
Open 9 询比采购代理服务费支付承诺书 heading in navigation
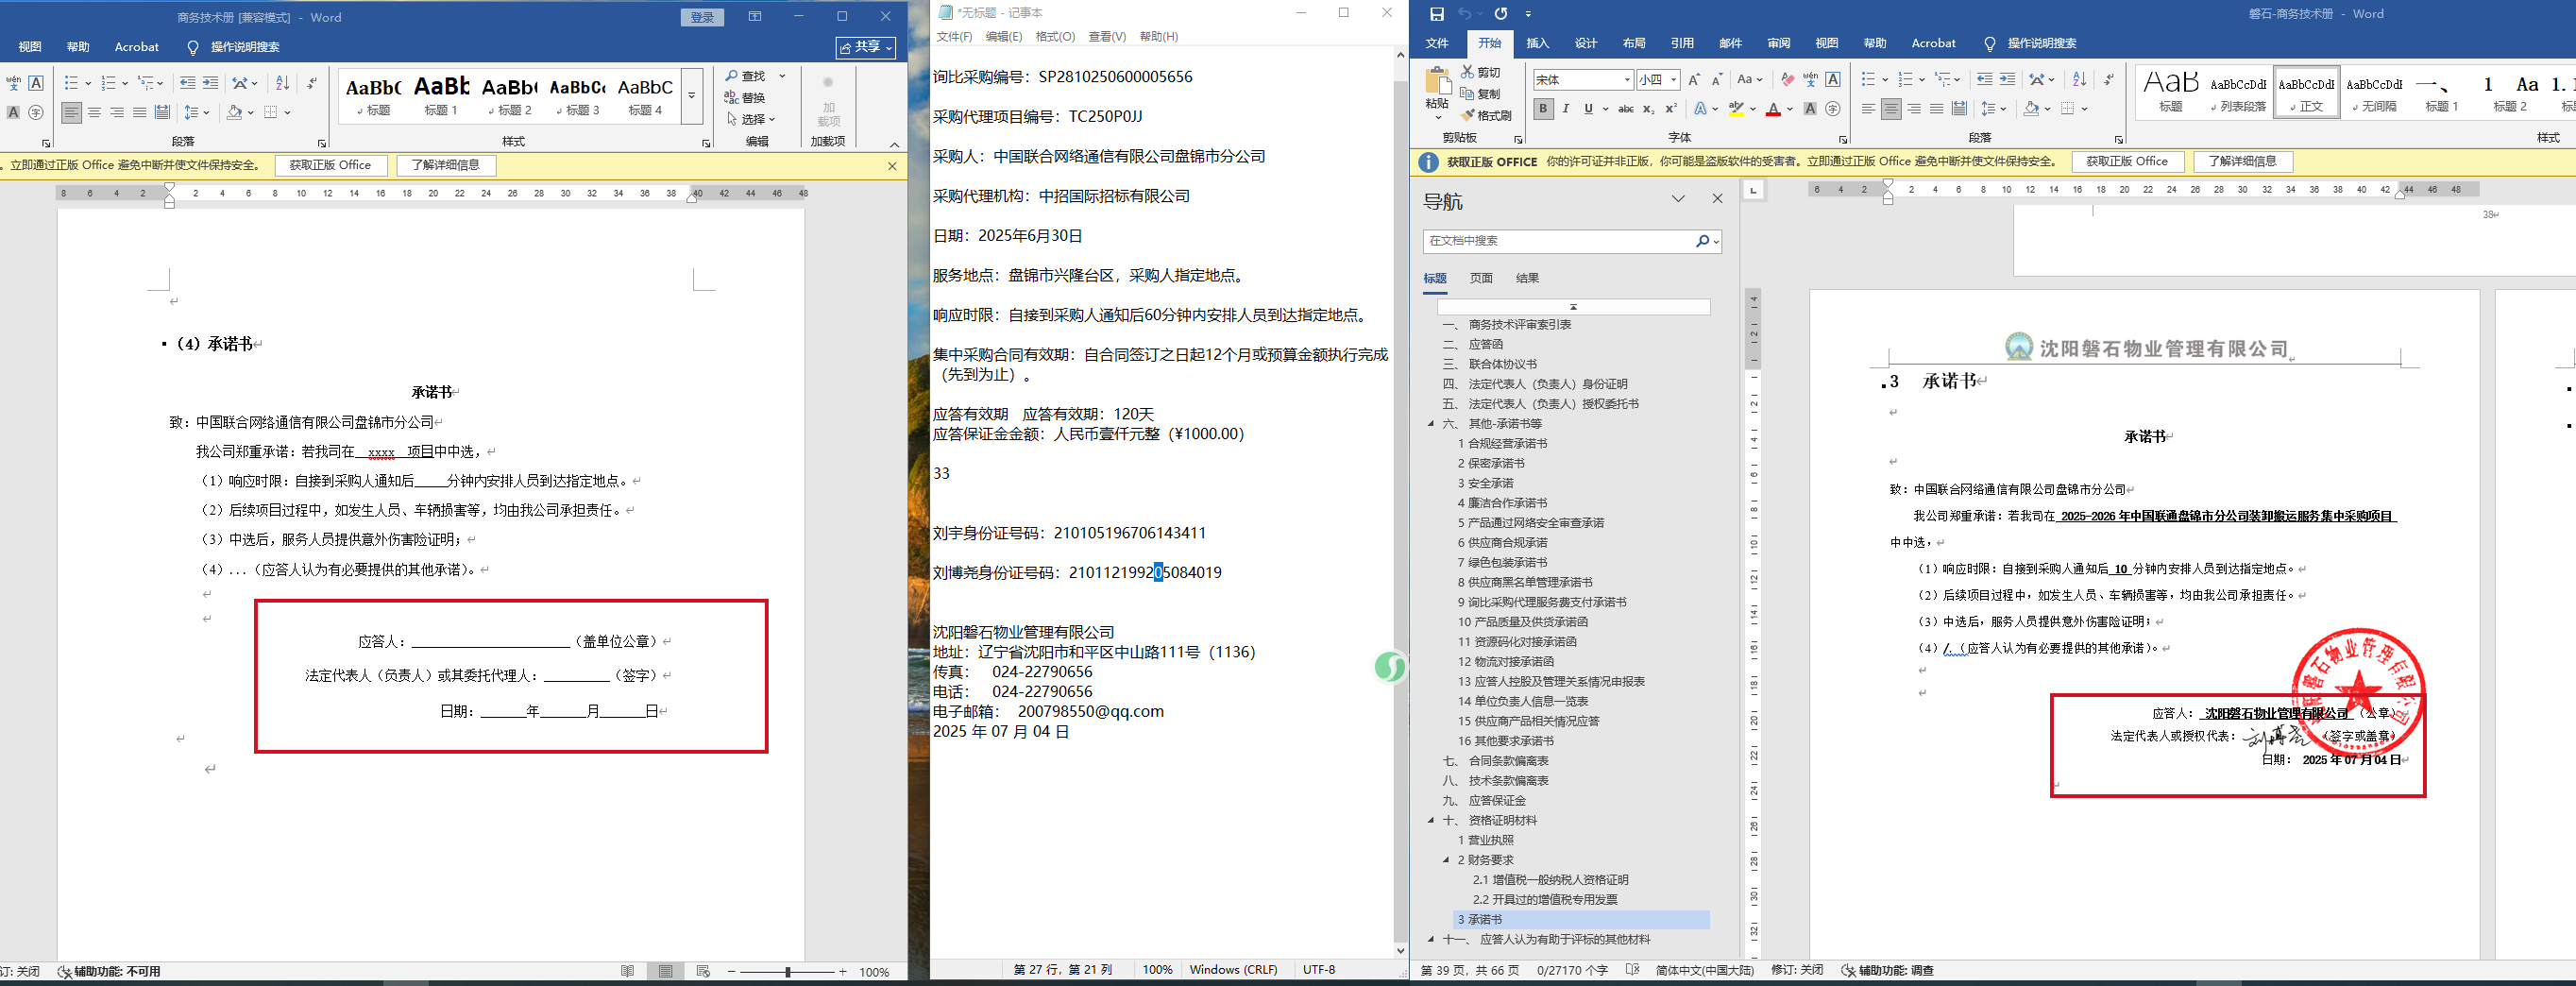[x=1542, y=603]
